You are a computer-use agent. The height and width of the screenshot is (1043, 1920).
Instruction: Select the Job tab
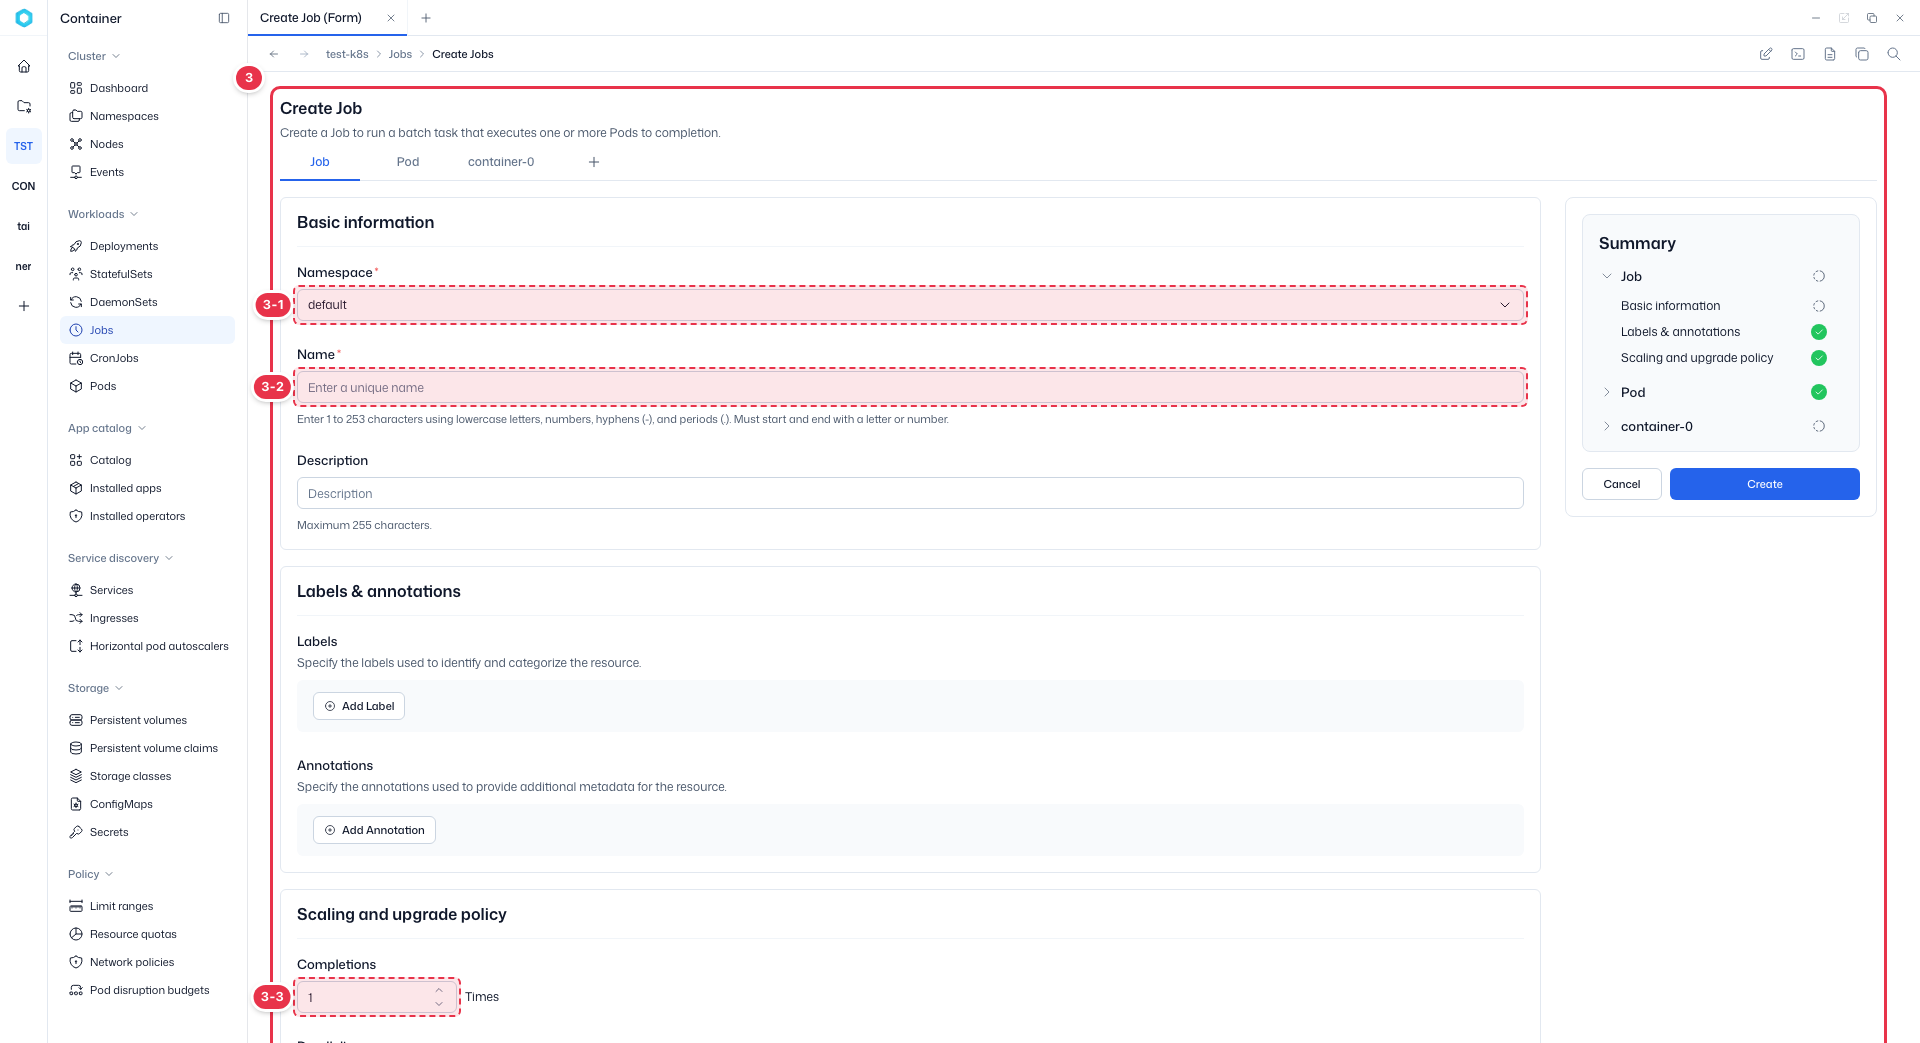tap(320, 162)
